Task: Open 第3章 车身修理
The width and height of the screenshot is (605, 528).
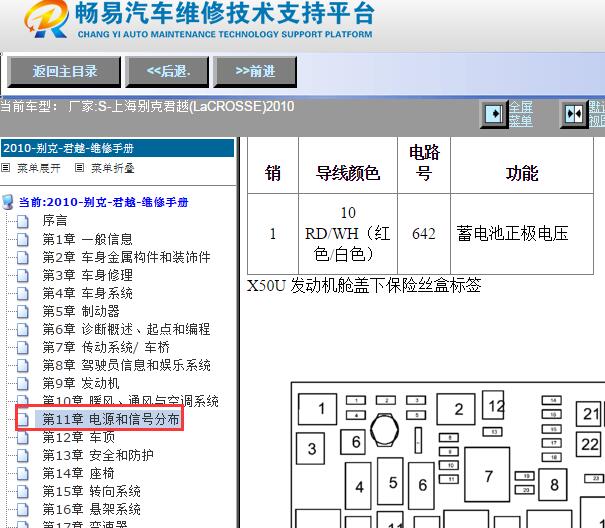Action: 88,275
